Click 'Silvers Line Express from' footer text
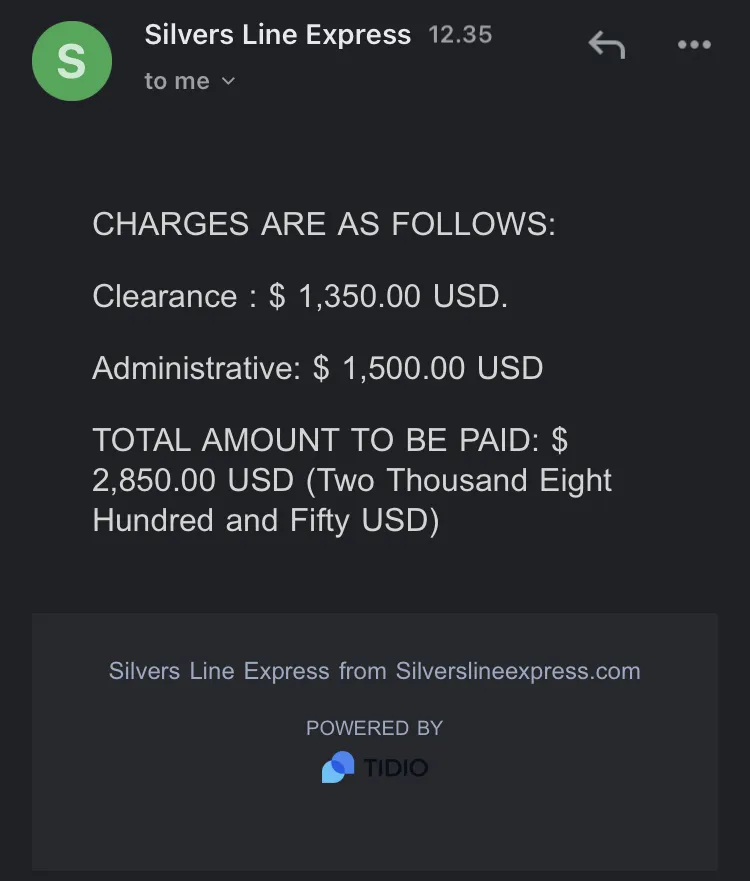 click(x=247, y=671)
